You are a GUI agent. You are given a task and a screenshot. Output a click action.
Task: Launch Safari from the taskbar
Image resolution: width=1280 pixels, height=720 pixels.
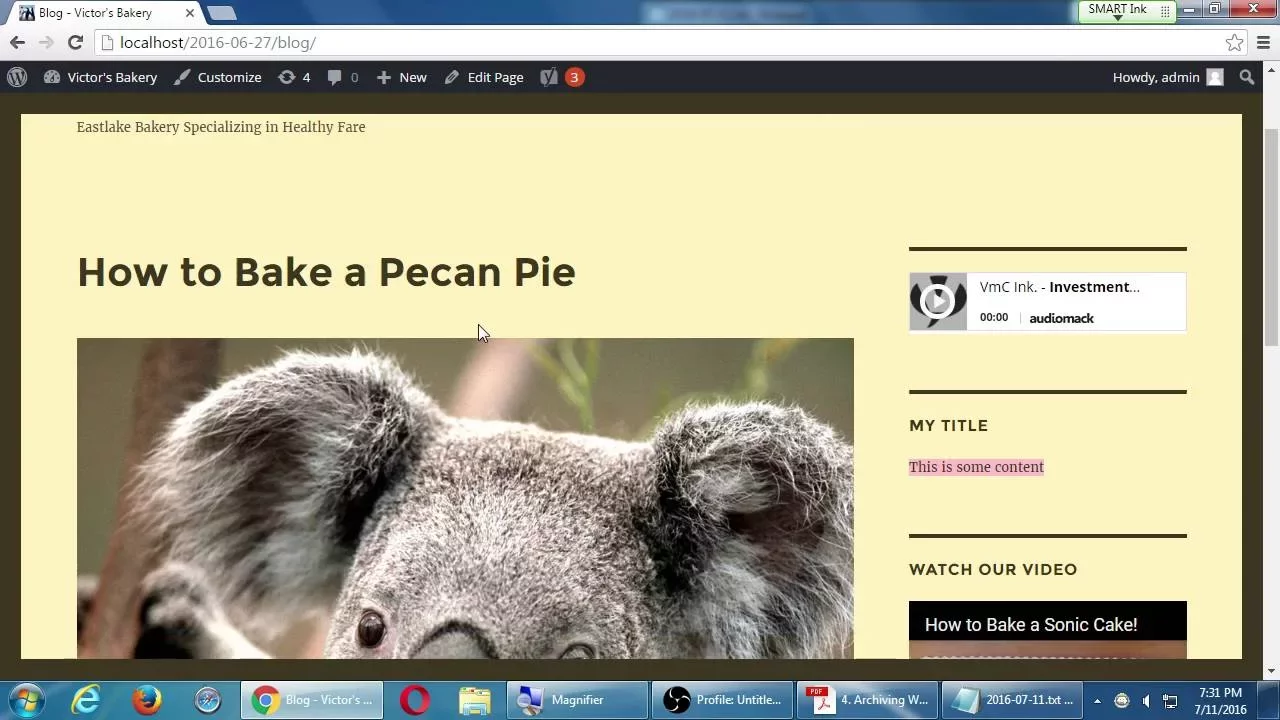[207, 700]
